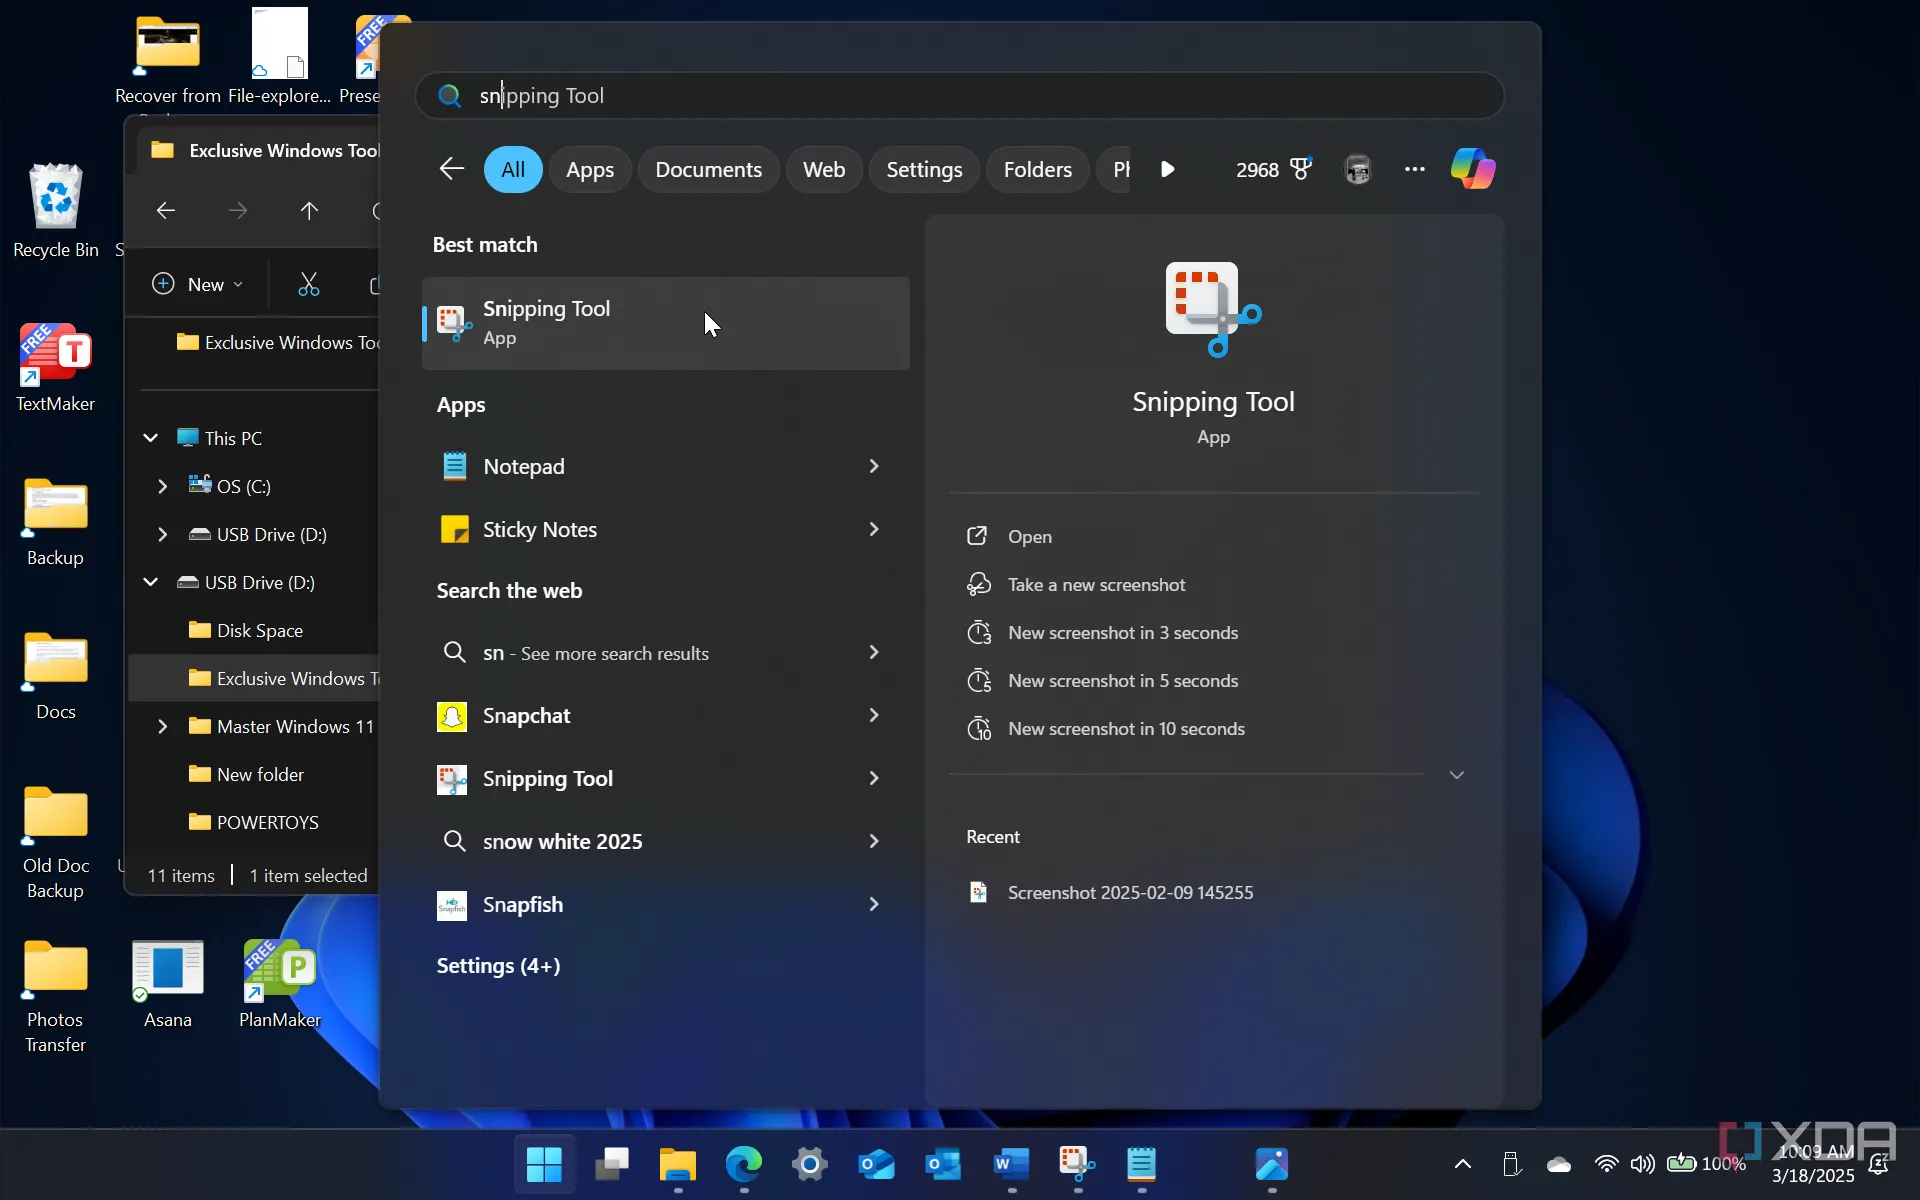This screenshot has width=1920, height=1200.
Task: Open Settings (4+) results group
Action: pyautogui.click(x=498, y=965)
